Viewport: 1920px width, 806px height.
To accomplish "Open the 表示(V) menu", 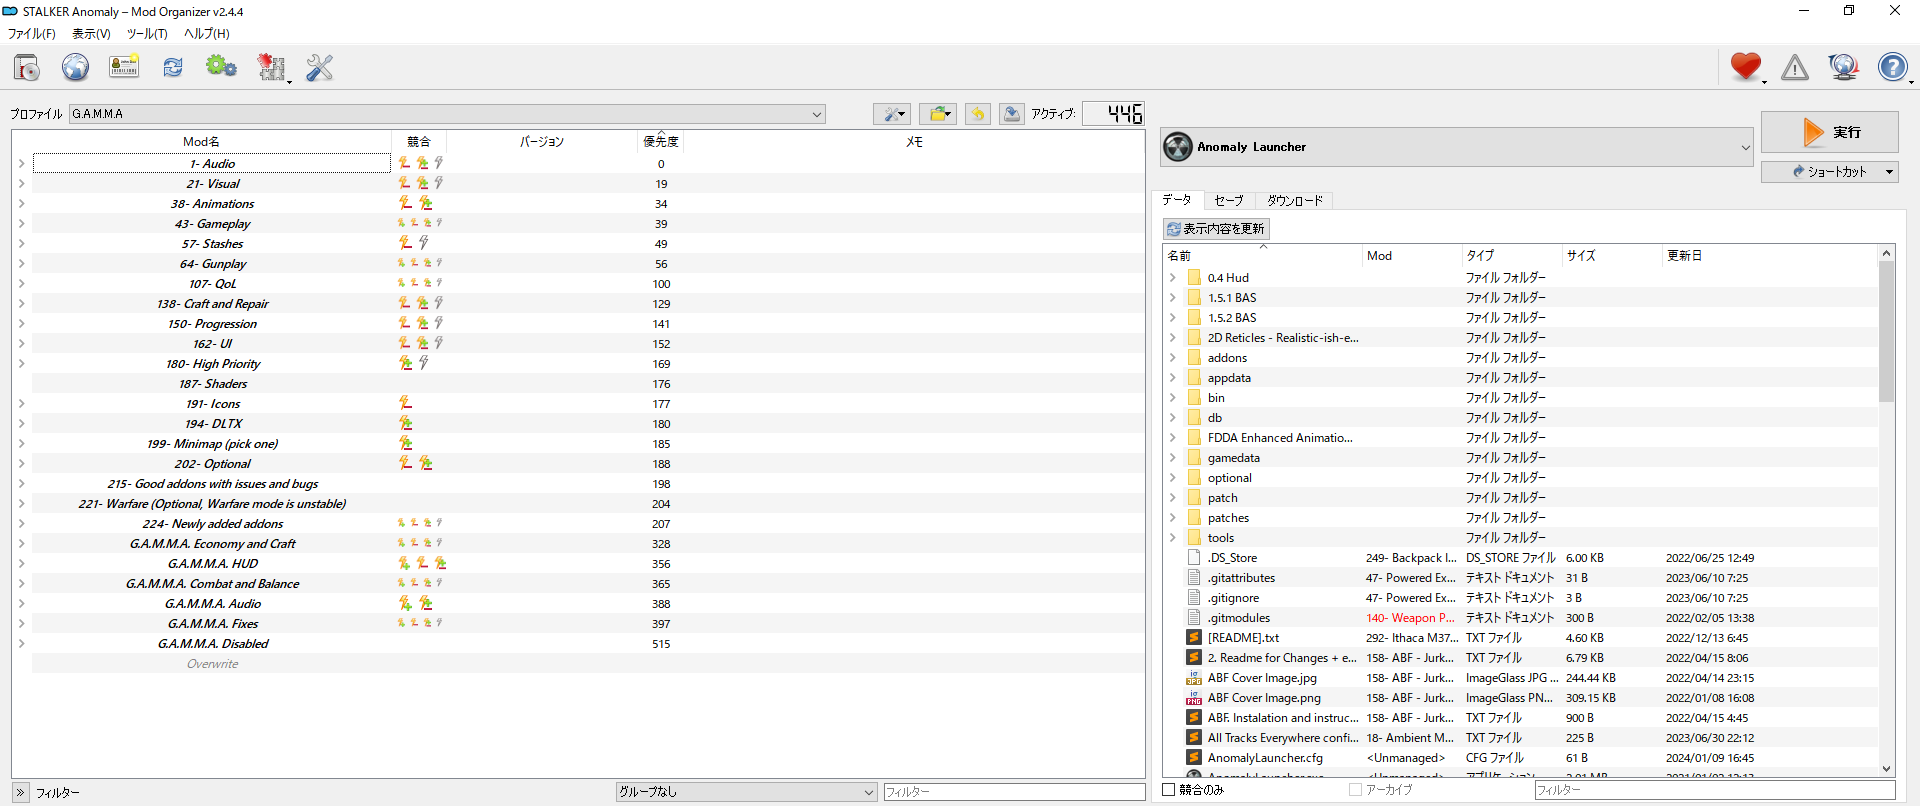I will point(91,34).
